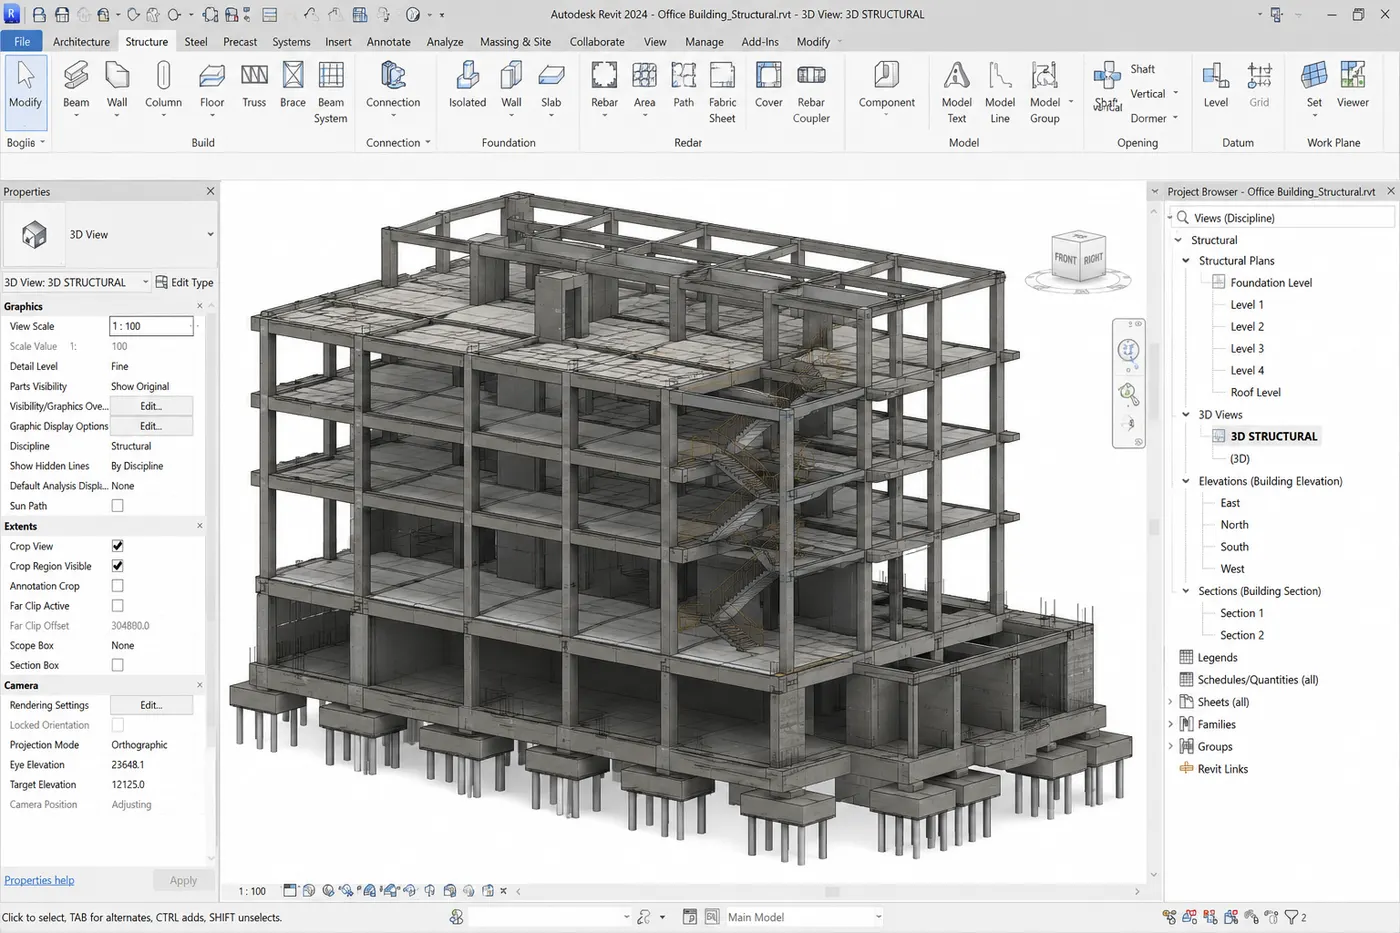This screenshot has height=933, width=1400.
Task: Open the Properties help link
Action: pyautogui.click(x=39, y=880)
